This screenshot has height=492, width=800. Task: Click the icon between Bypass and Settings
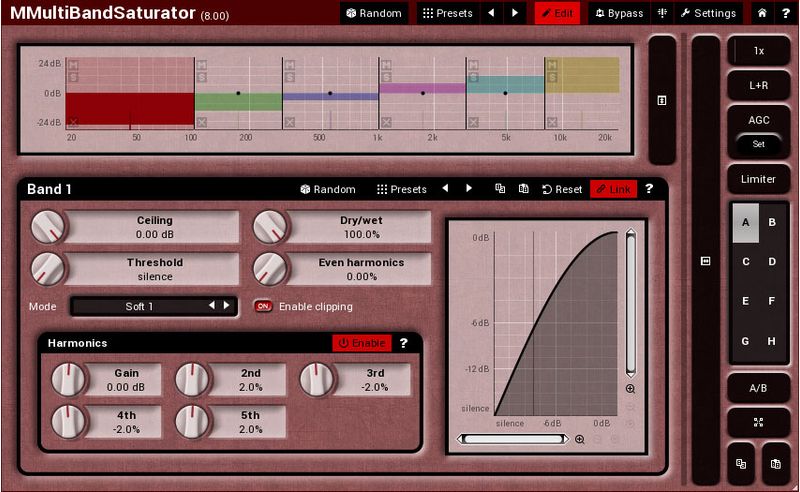coord(662,13)
